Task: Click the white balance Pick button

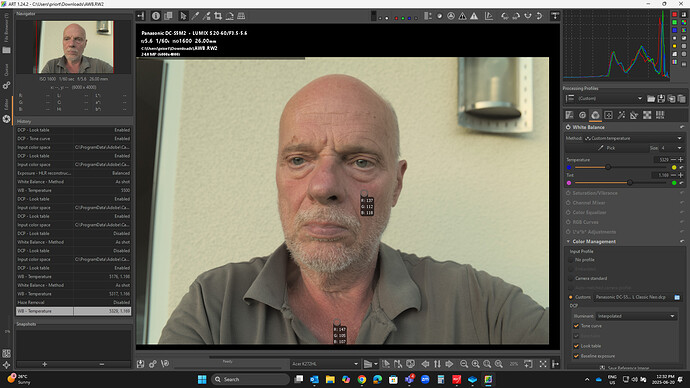Action: click(606, 148)
